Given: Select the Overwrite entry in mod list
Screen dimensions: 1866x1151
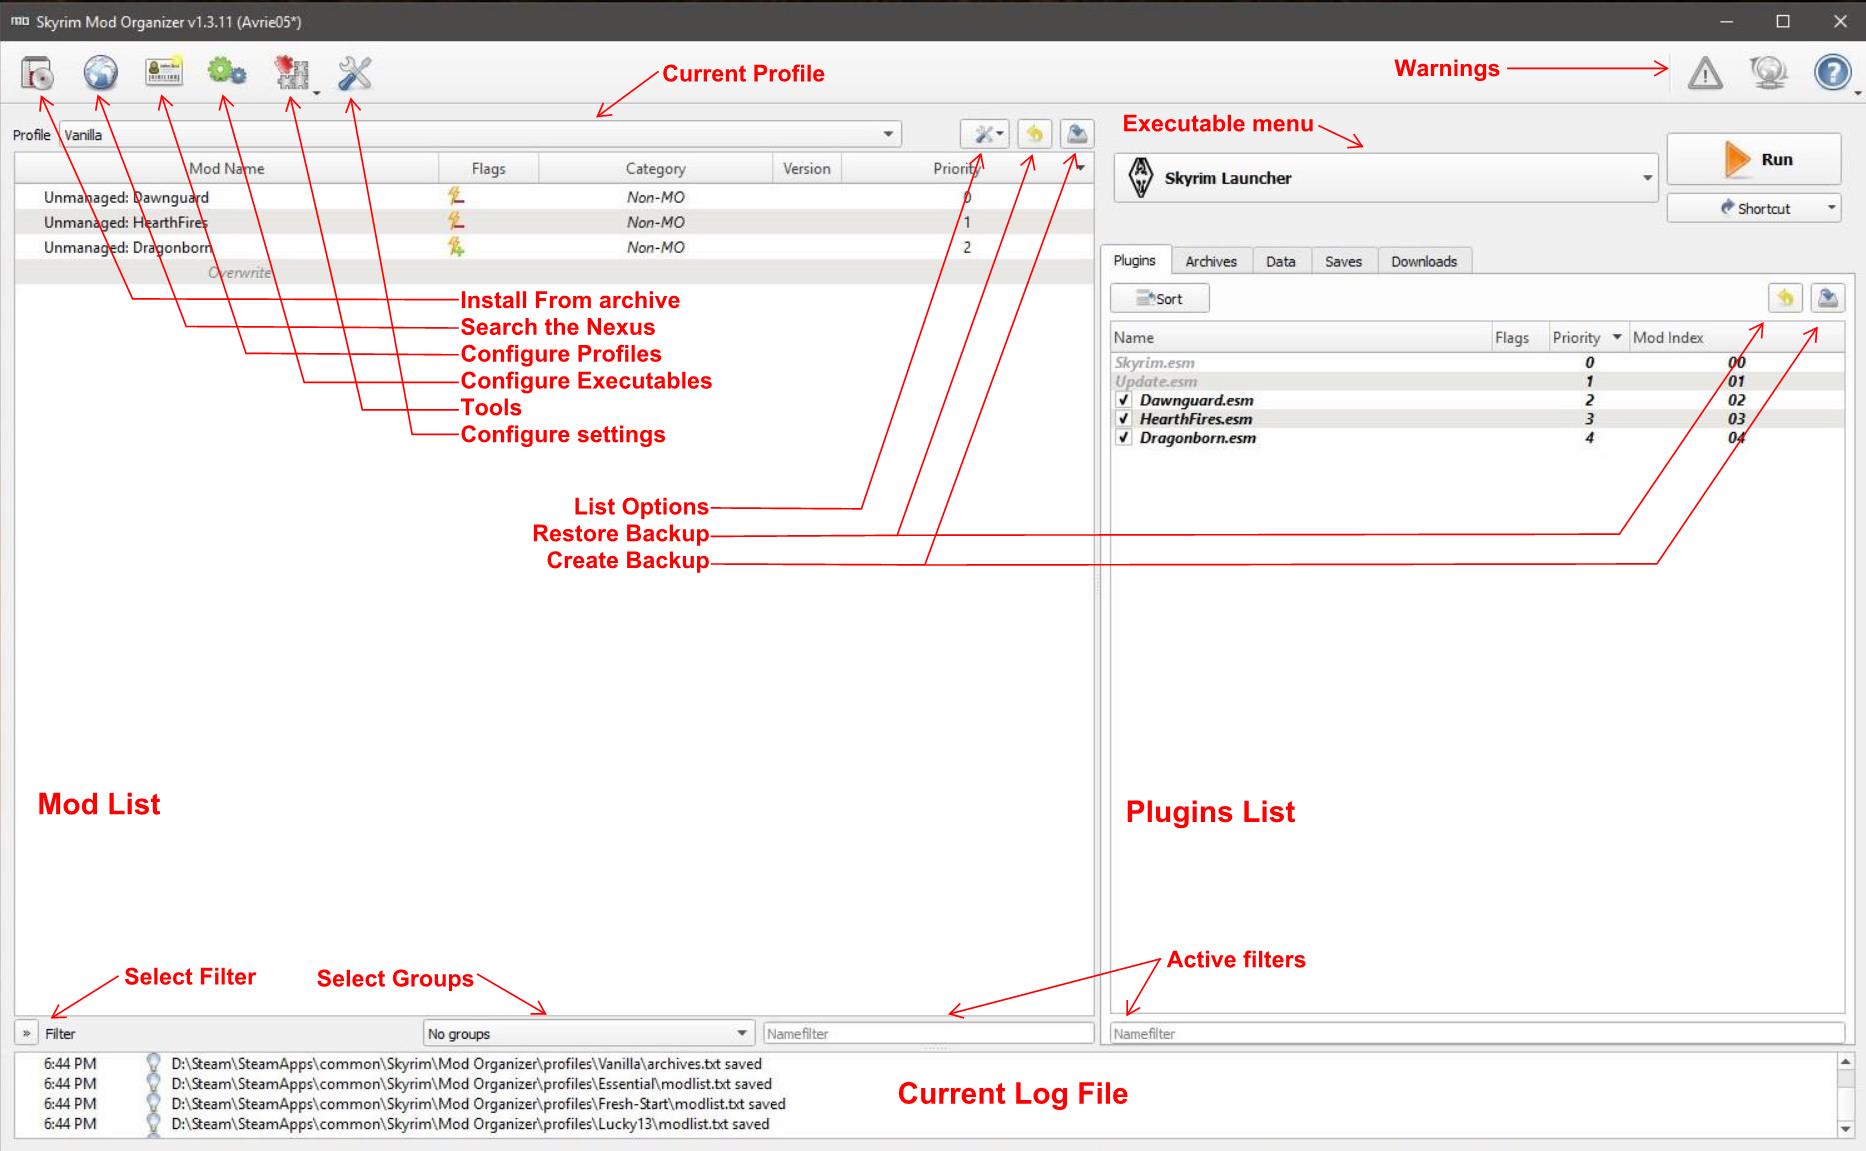Looking at the screenshot, I should (554, 272).
